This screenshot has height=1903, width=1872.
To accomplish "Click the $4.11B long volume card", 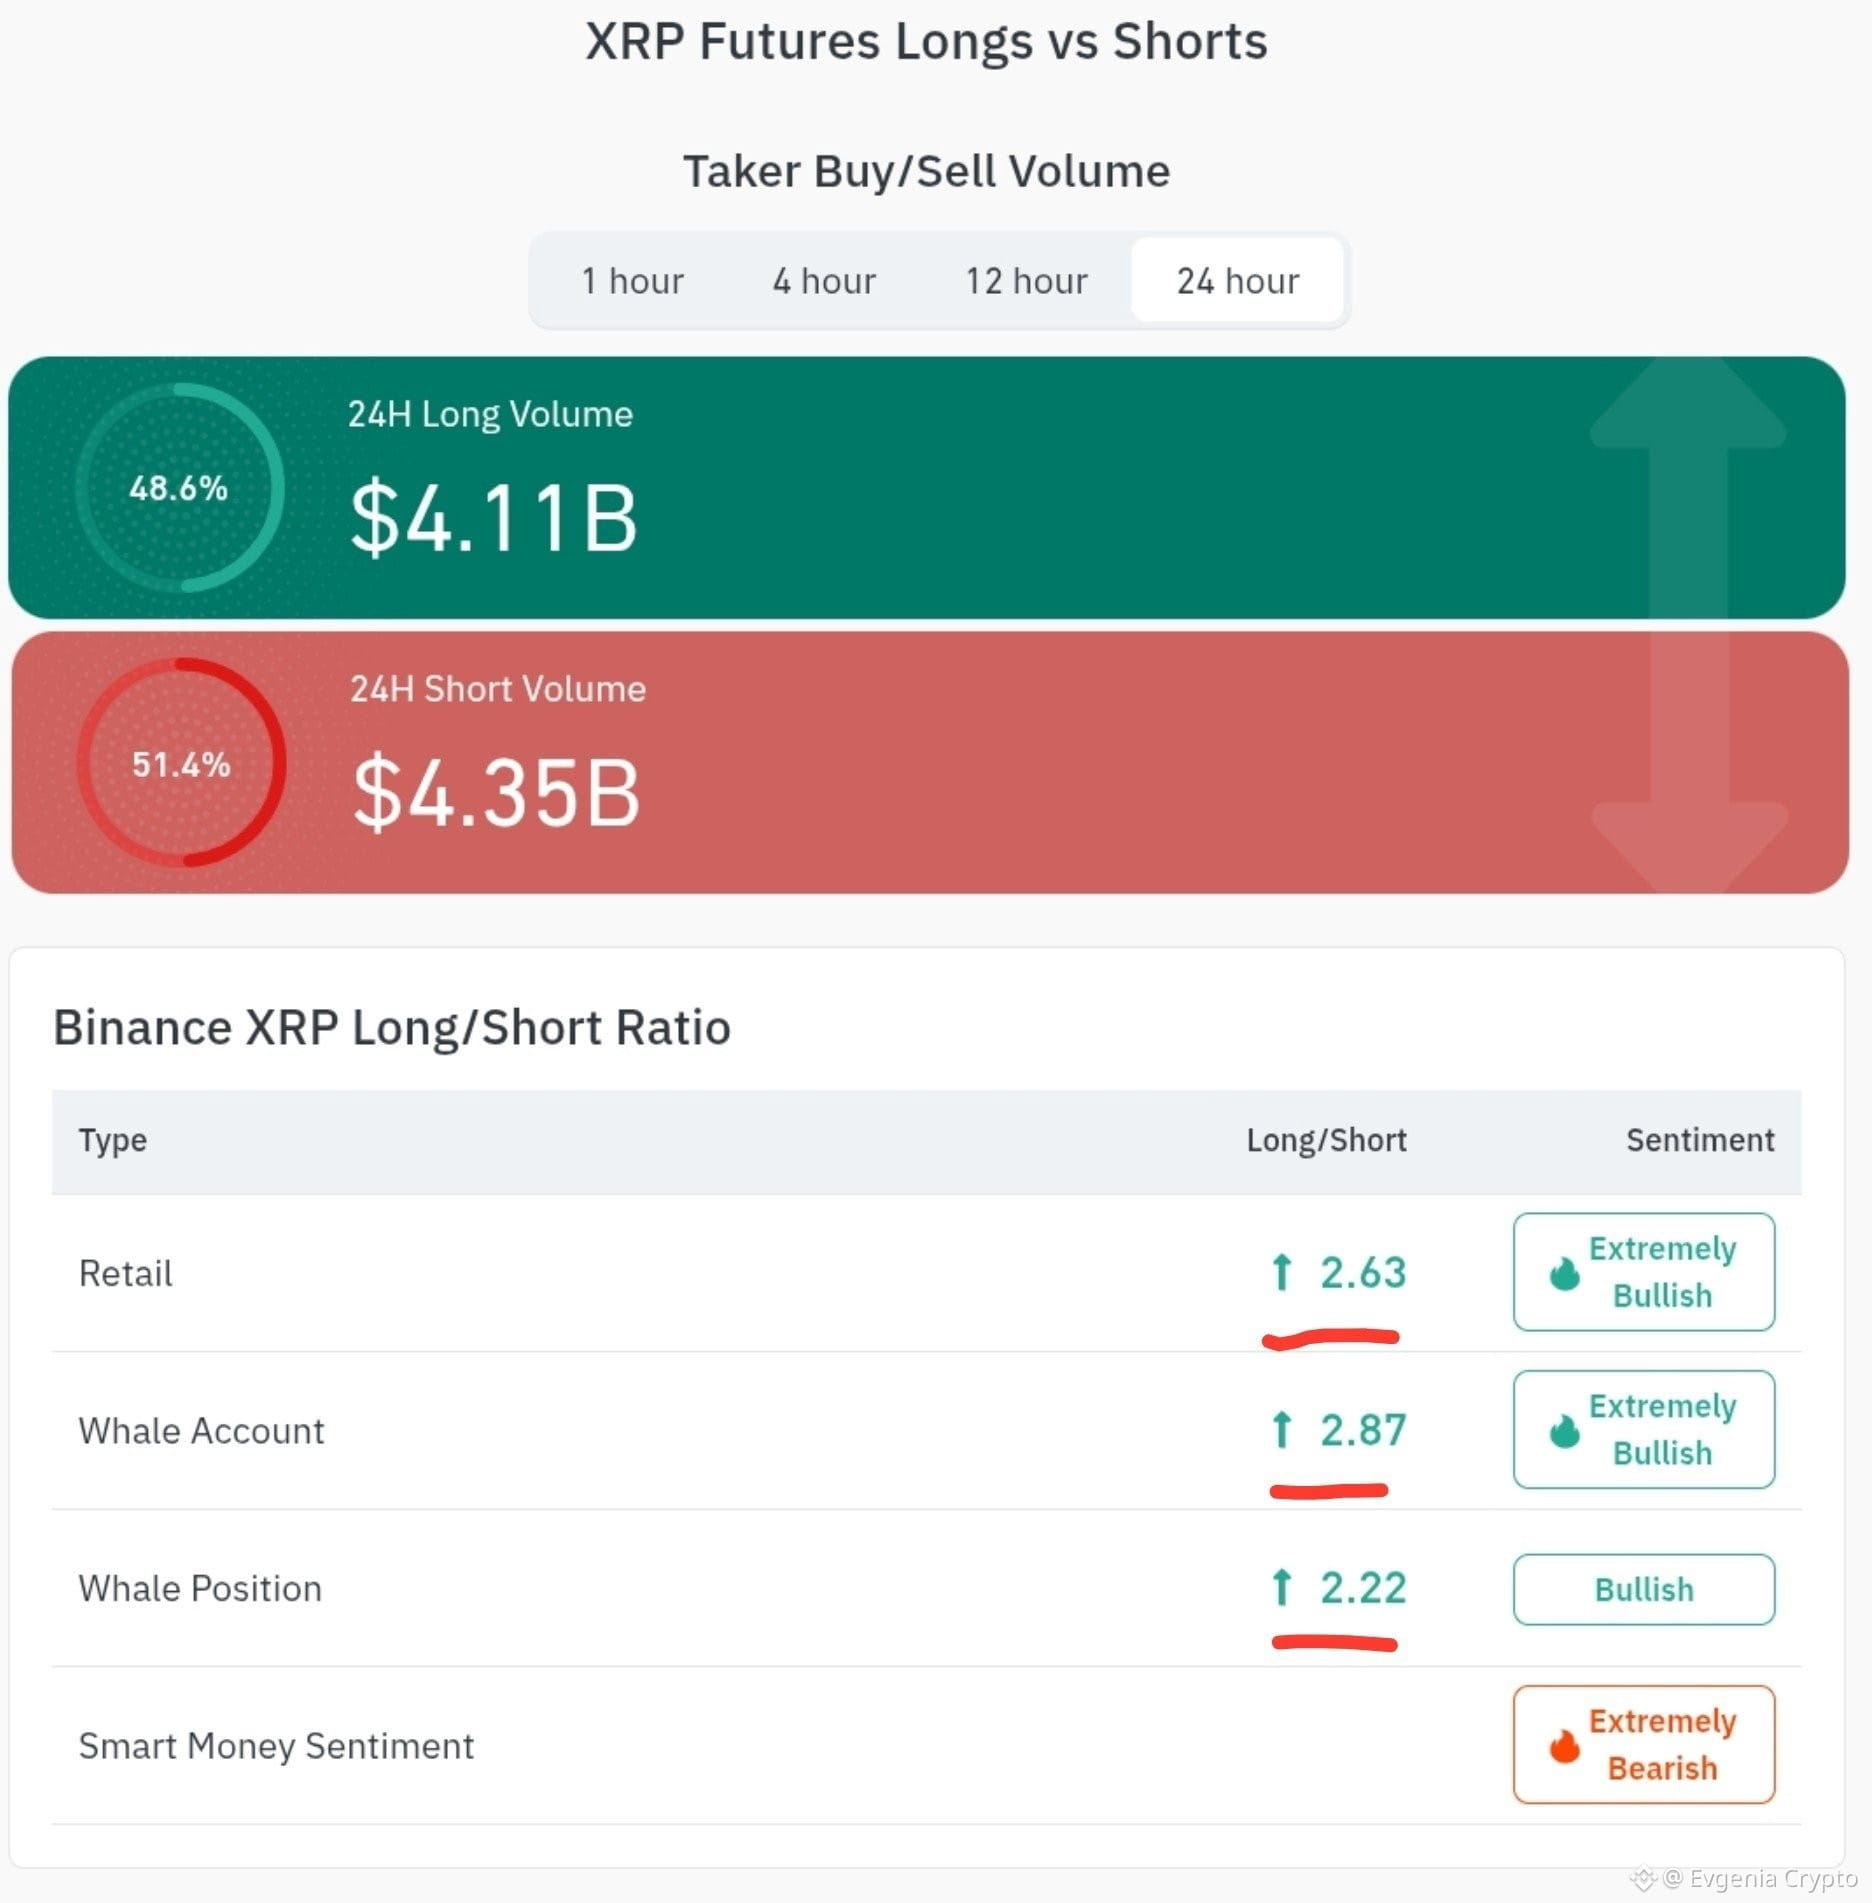I will (926, 488).
